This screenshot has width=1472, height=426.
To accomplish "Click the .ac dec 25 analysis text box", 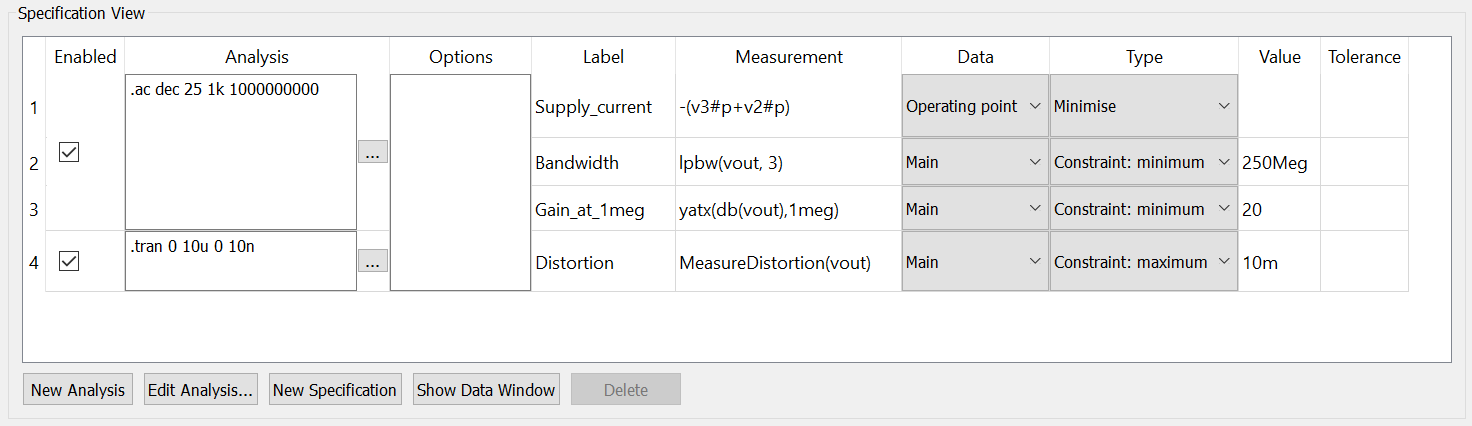I will pyautogui.click(x=240, y=152).
